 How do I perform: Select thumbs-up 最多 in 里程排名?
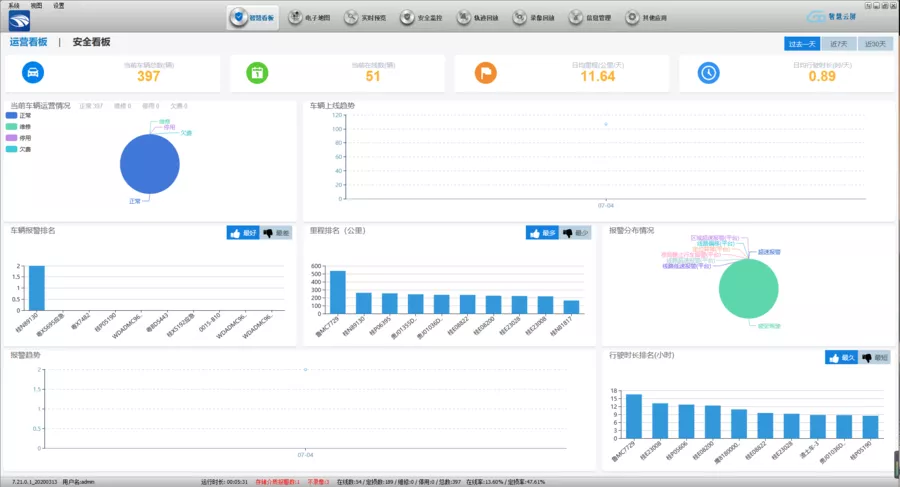(542, 233)
